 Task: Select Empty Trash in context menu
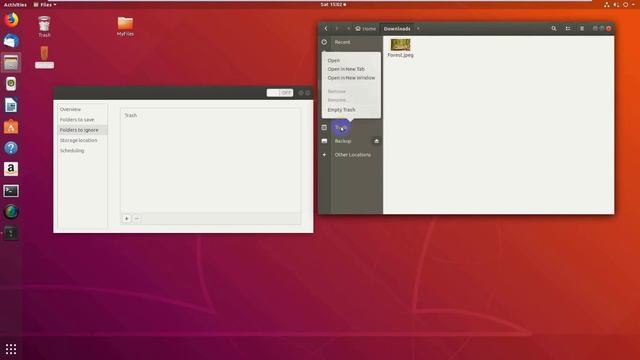[341, 110]
